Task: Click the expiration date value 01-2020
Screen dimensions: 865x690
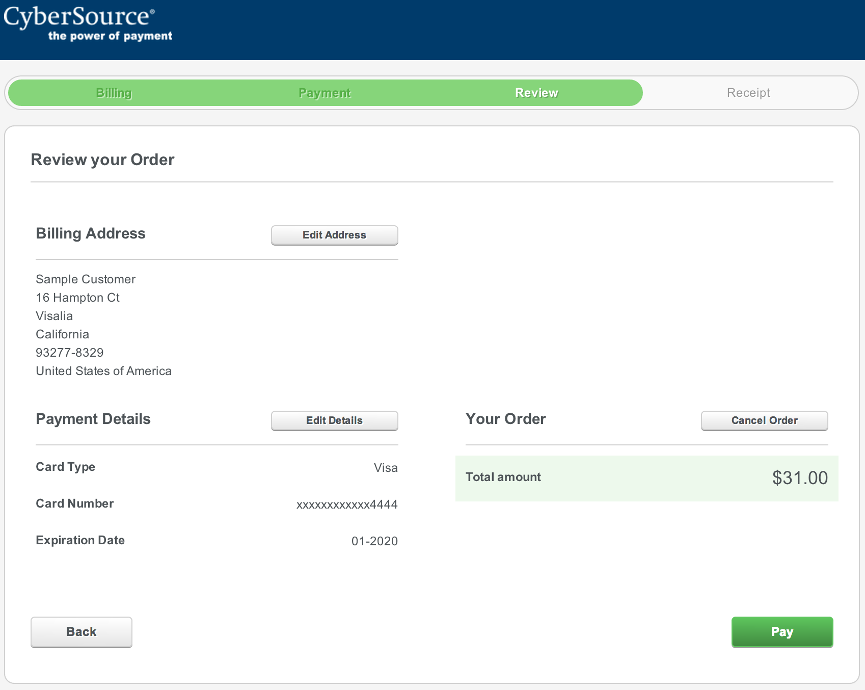Action: (x=374, y=541)
